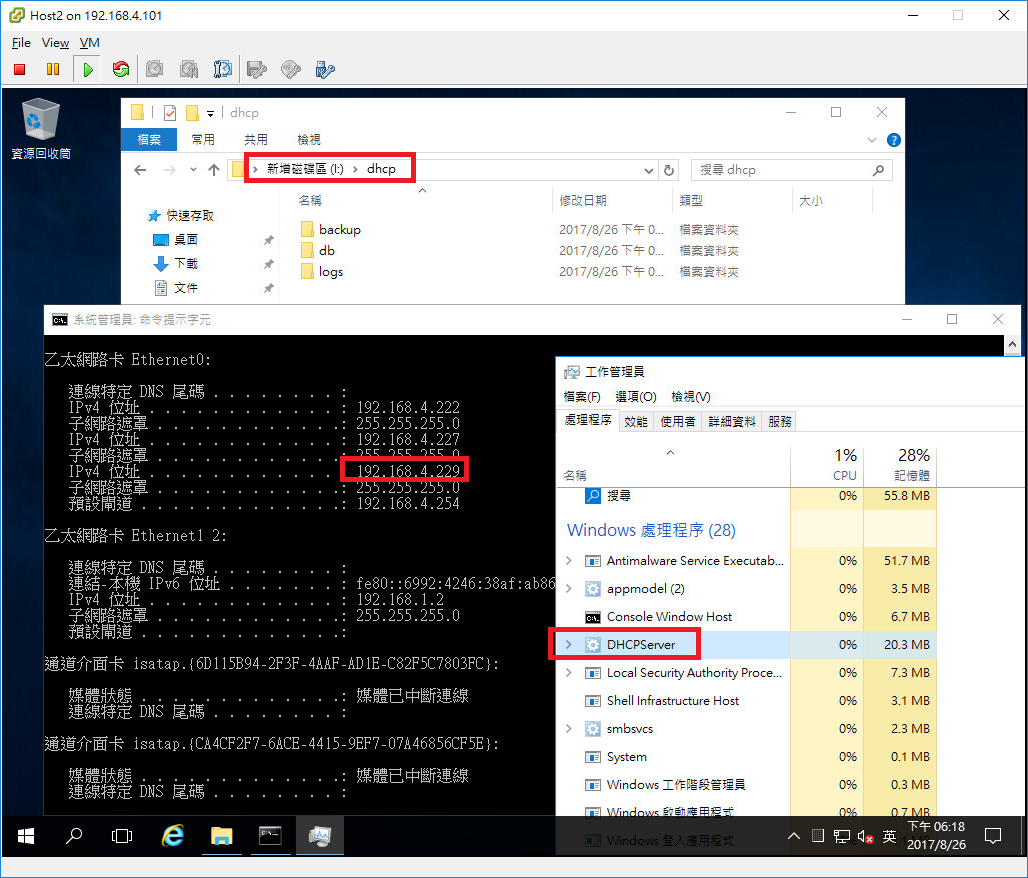Open the File menu of the VM console
1028x878 pixels.
(x=21, y=43)
